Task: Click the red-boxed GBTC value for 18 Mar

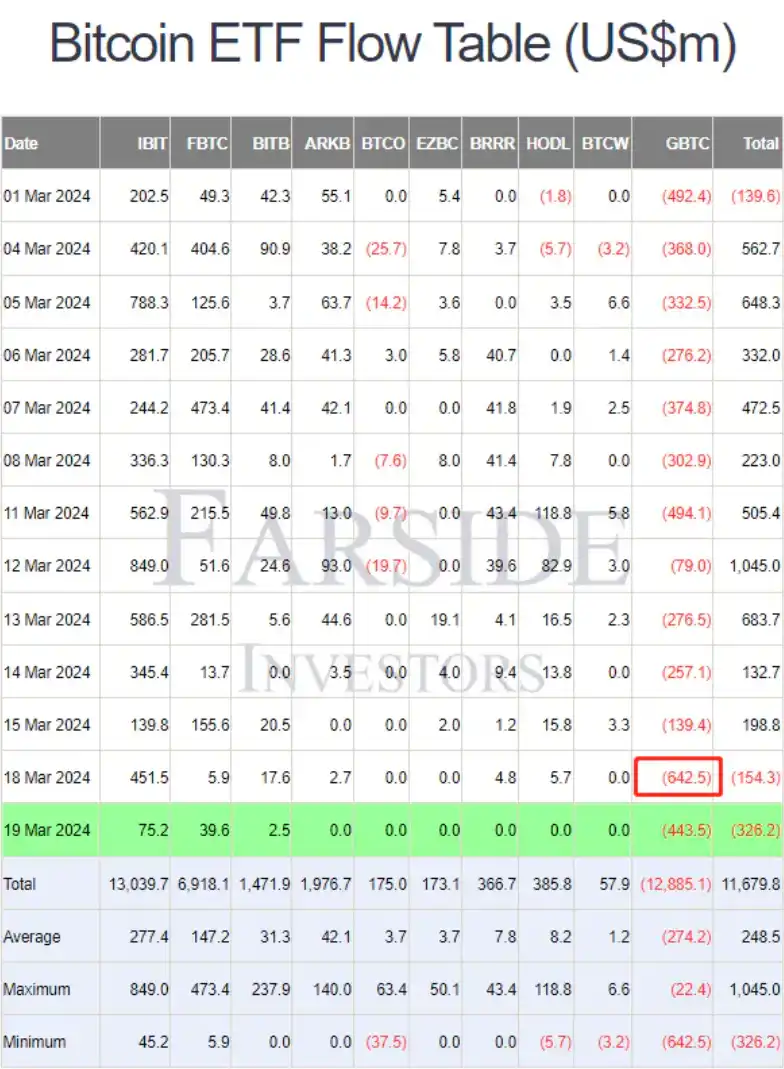Action: point(679,777)
